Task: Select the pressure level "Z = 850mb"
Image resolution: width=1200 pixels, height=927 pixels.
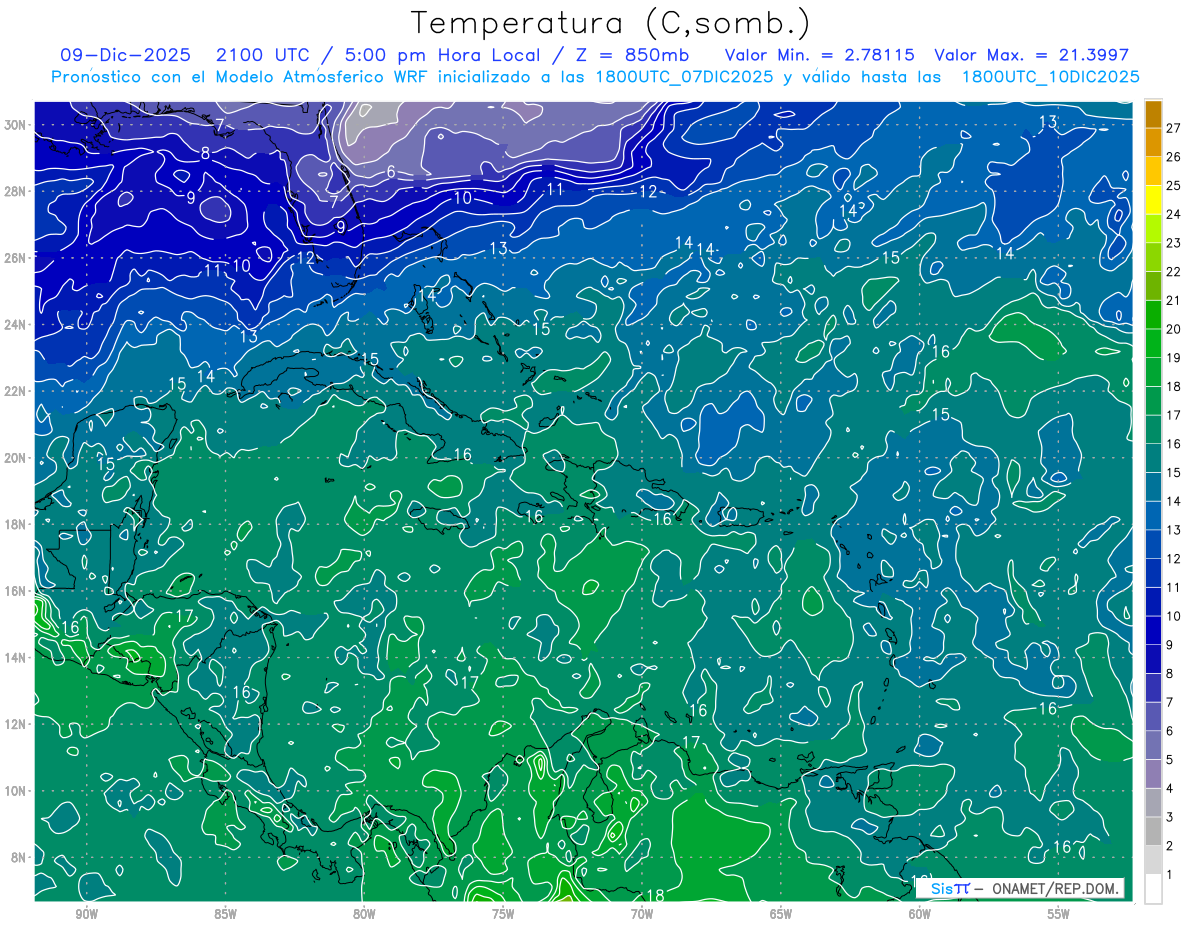Action: point(633,55)
